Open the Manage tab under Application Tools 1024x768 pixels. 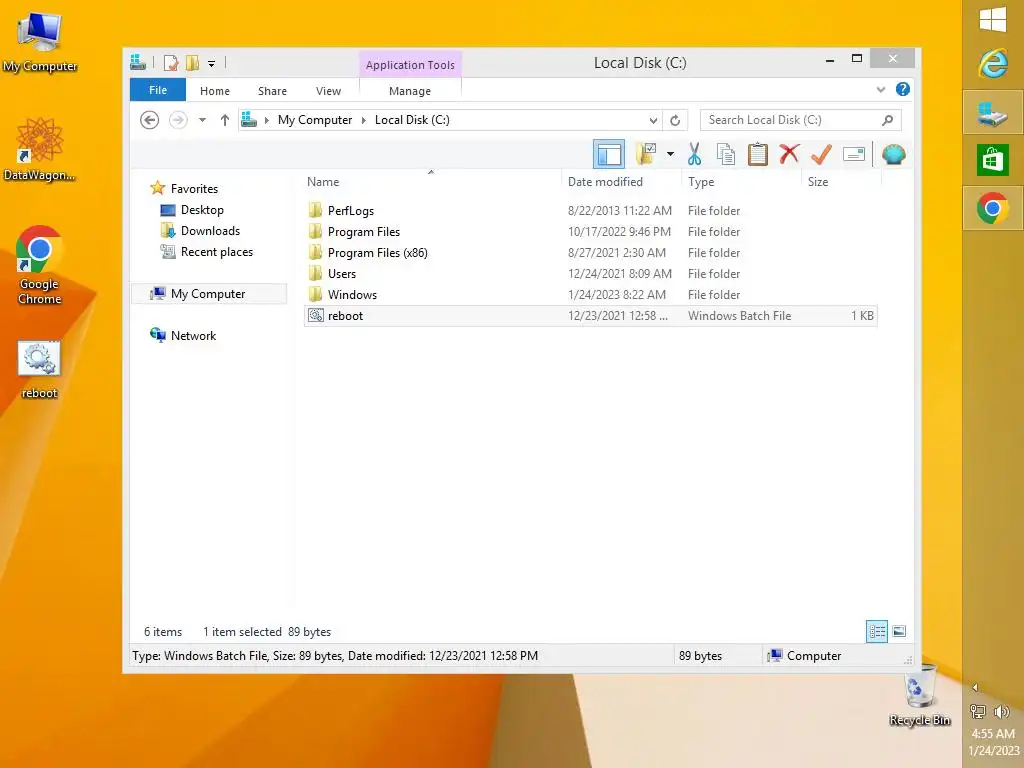pyautogui.click(x=410, y=91)
